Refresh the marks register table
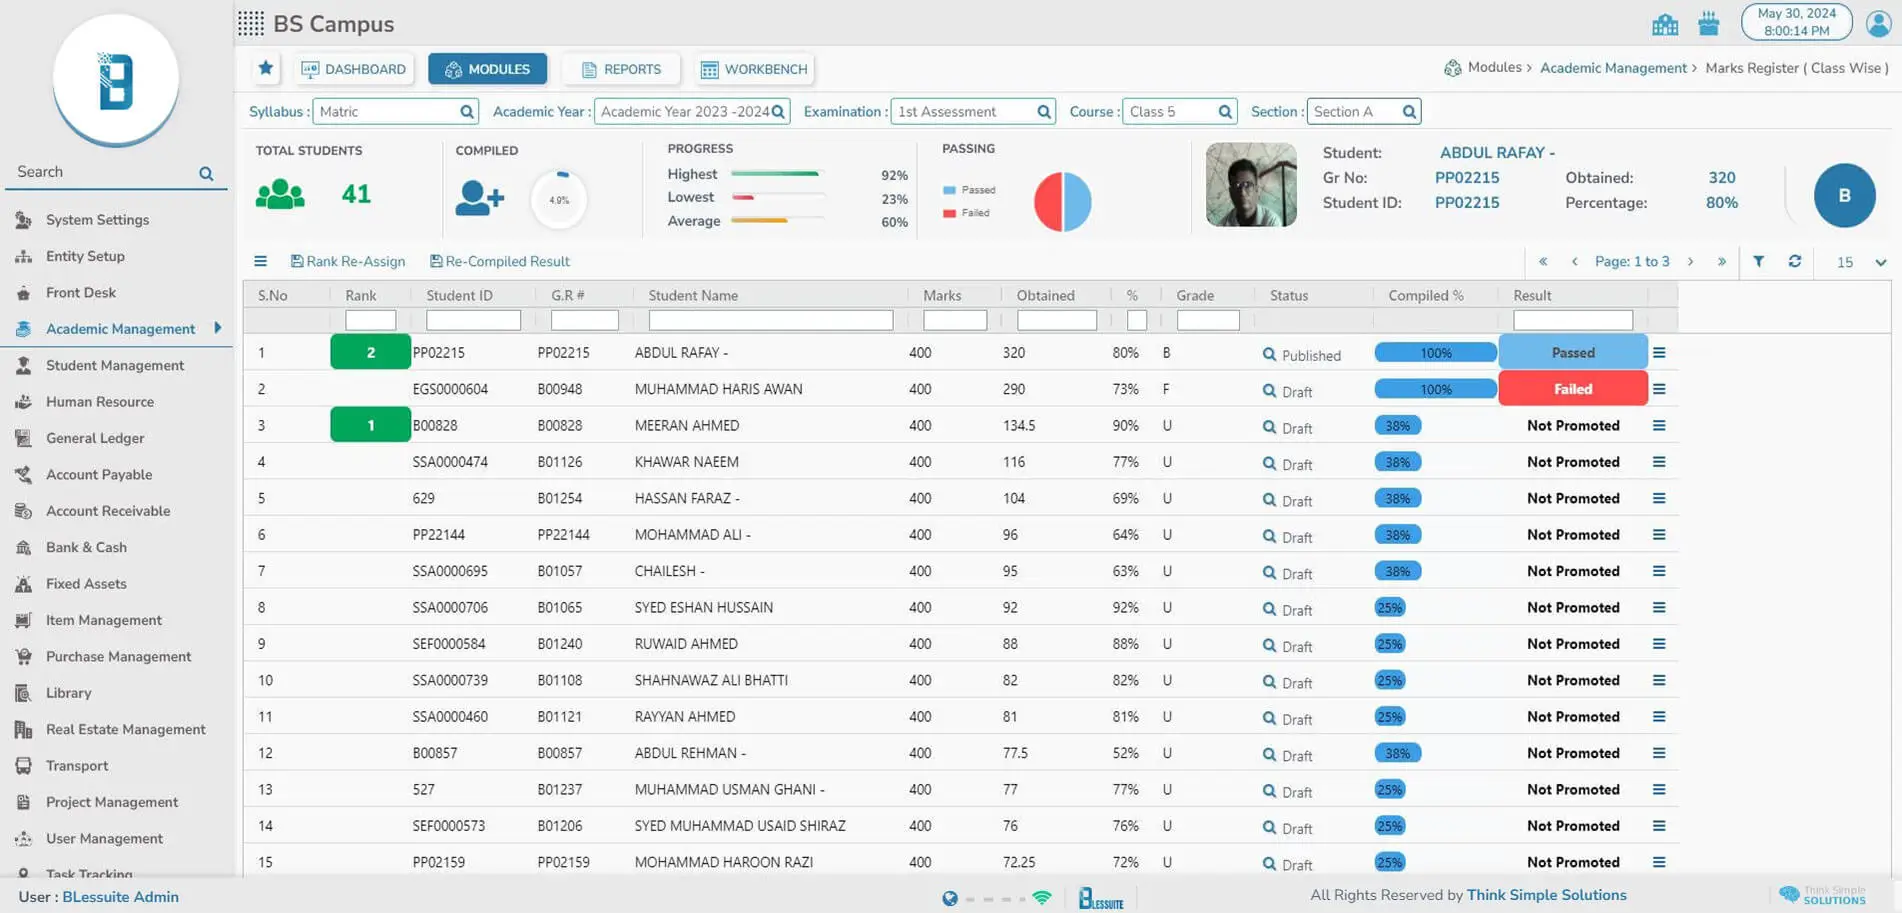The image size is (1902, 913). [x=1794, y=261]
